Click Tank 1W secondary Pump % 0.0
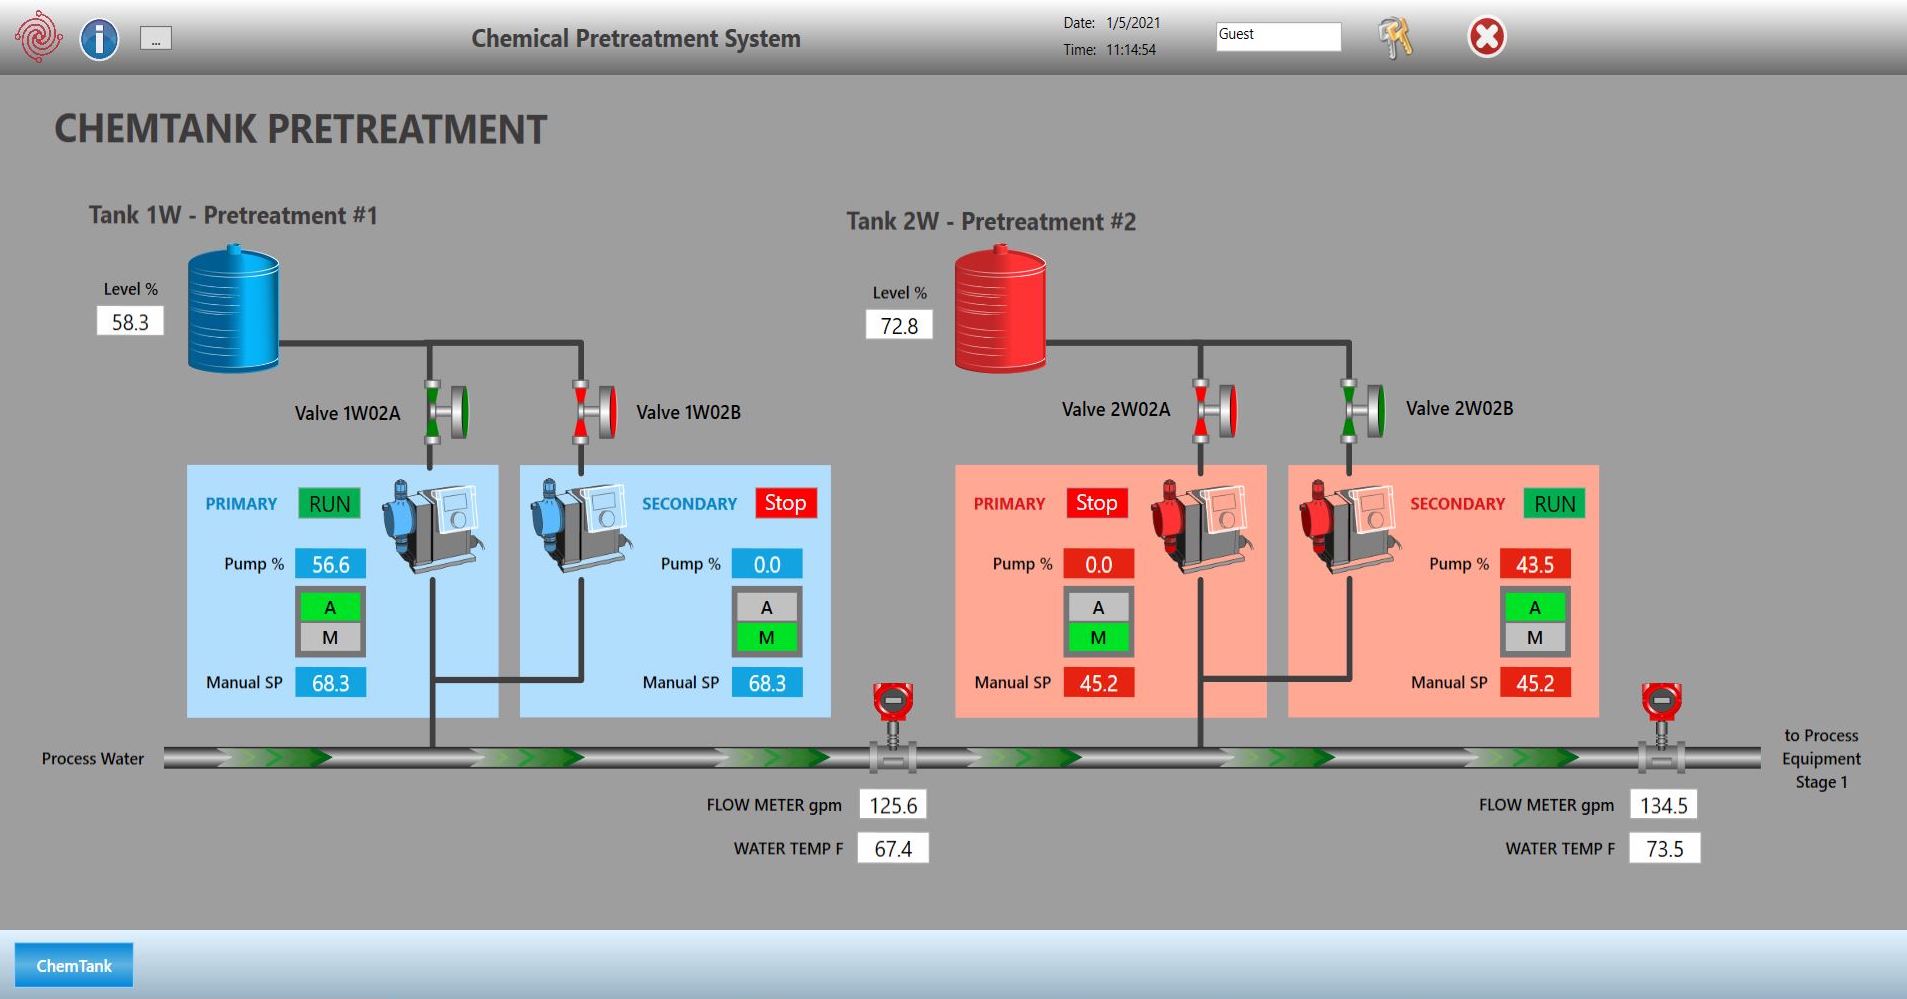The height and width of the screenshot is (999, 1907). pos(767,564)
